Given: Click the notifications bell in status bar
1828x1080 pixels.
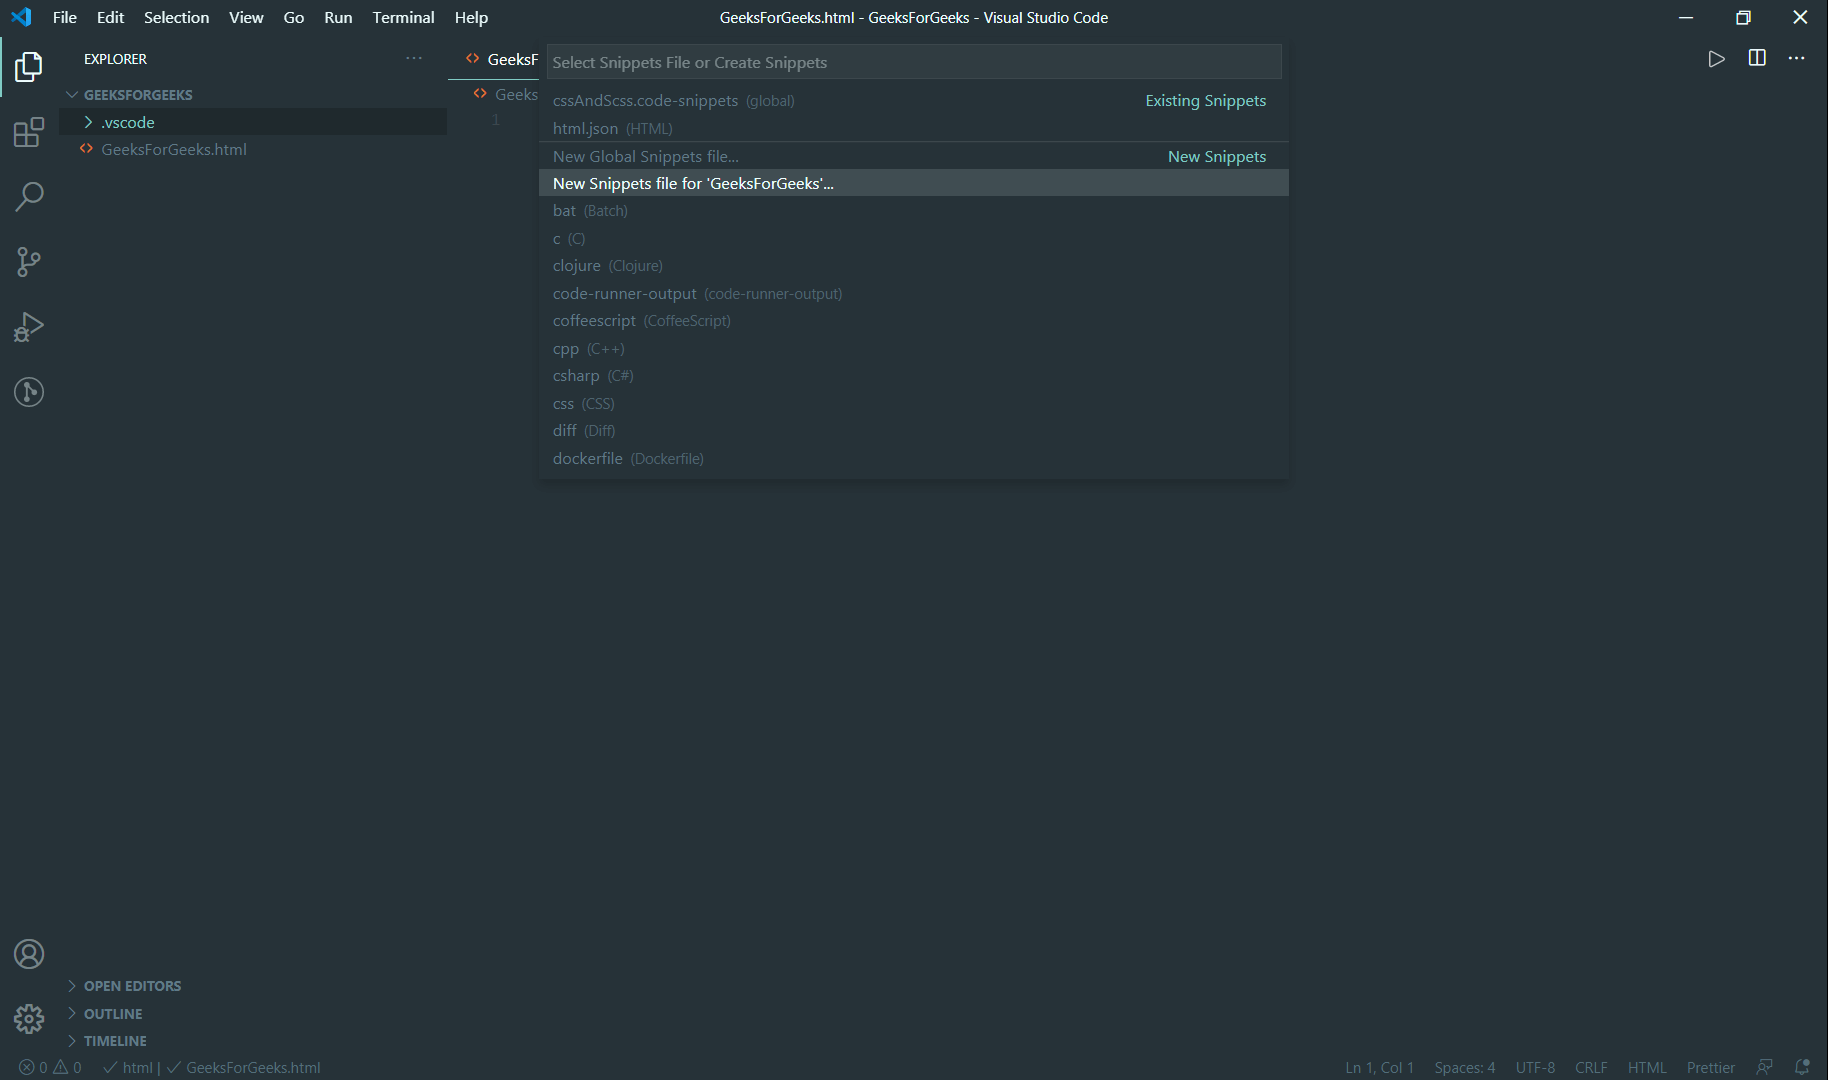Looking at the screenshot, I should [1802, 1067].
